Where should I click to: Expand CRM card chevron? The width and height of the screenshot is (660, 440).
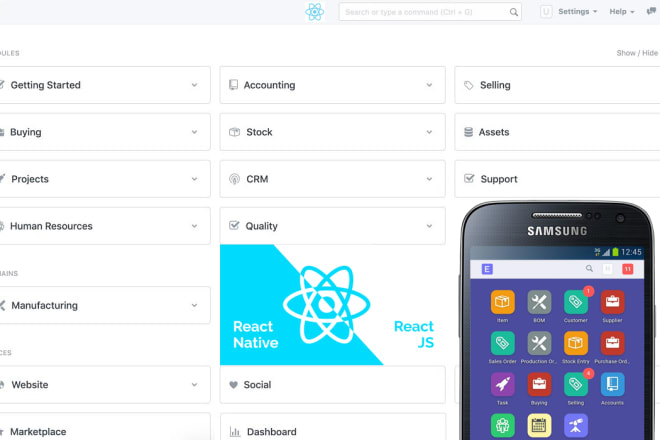click(x=429, y=179)
